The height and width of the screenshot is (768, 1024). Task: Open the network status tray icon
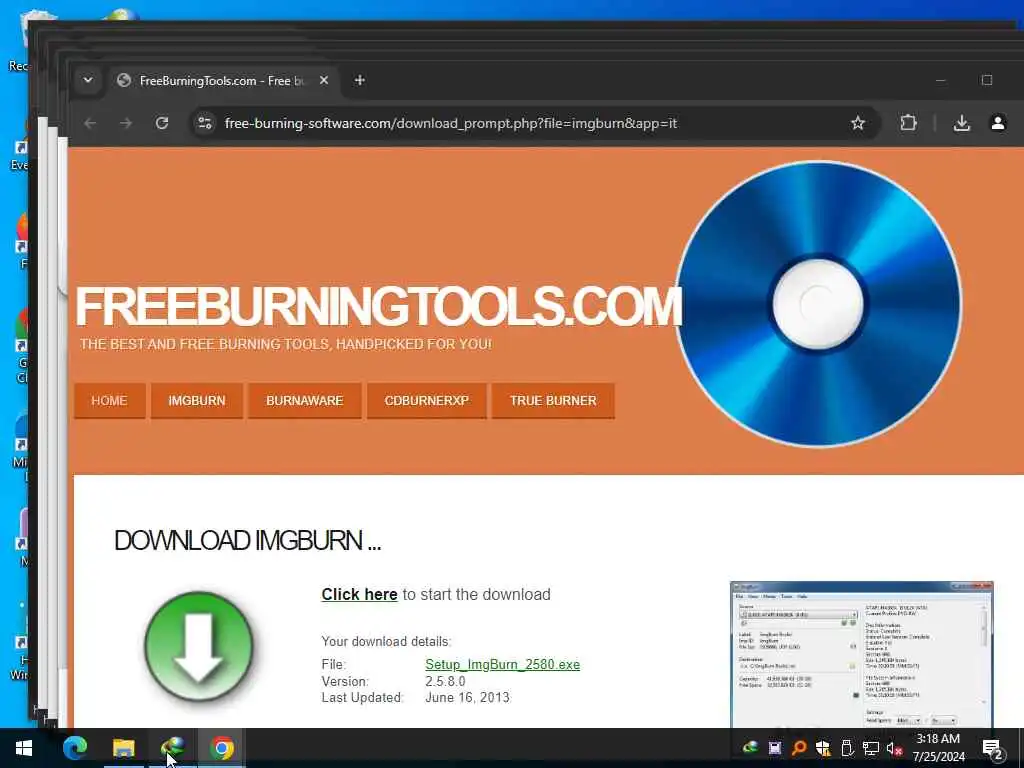[871, 748]
